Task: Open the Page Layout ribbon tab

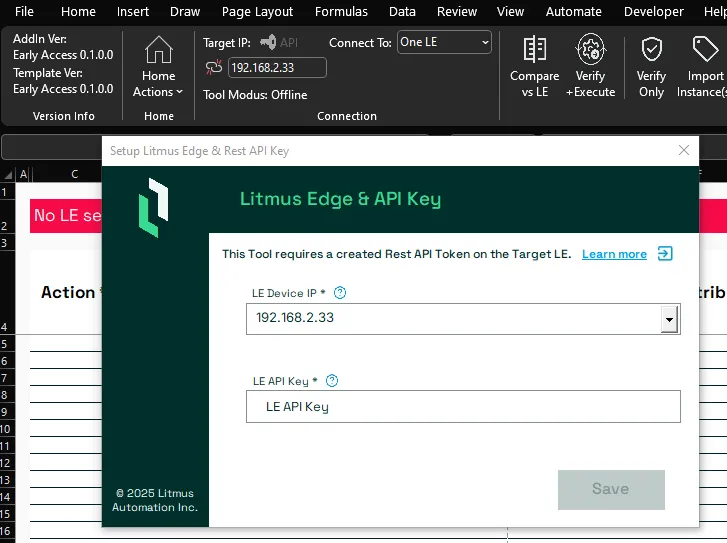Action: [x=257, y=12]
